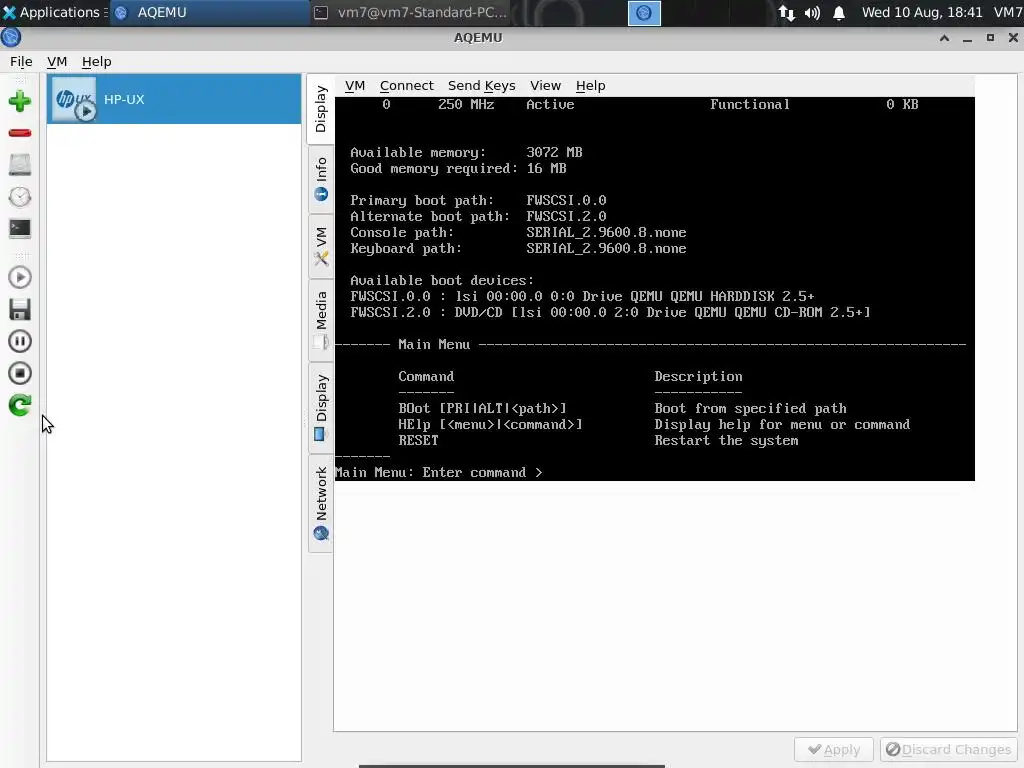
Task: Click the 'Main Menu: Enter command >' prompt
Action: (438, 472)
